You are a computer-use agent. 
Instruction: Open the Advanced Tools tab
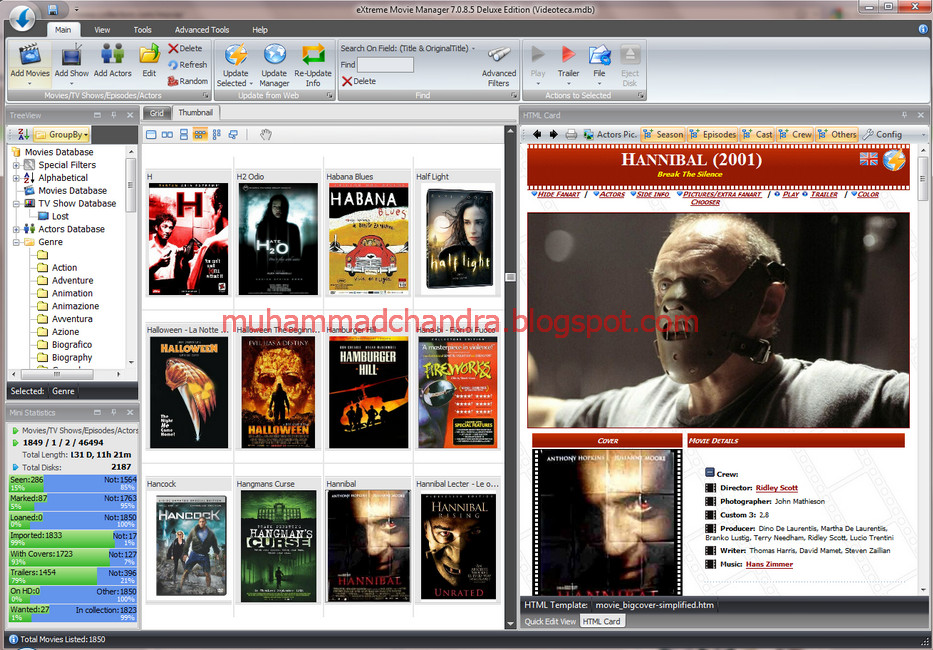click(202, 30)
